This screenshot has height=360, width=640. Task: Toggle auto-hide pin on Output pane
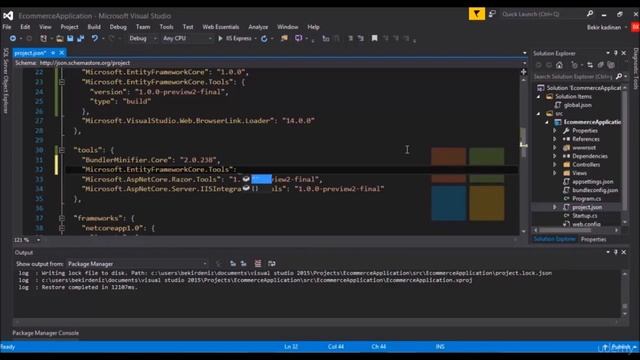pyautogui.click(x=616, y=252)
